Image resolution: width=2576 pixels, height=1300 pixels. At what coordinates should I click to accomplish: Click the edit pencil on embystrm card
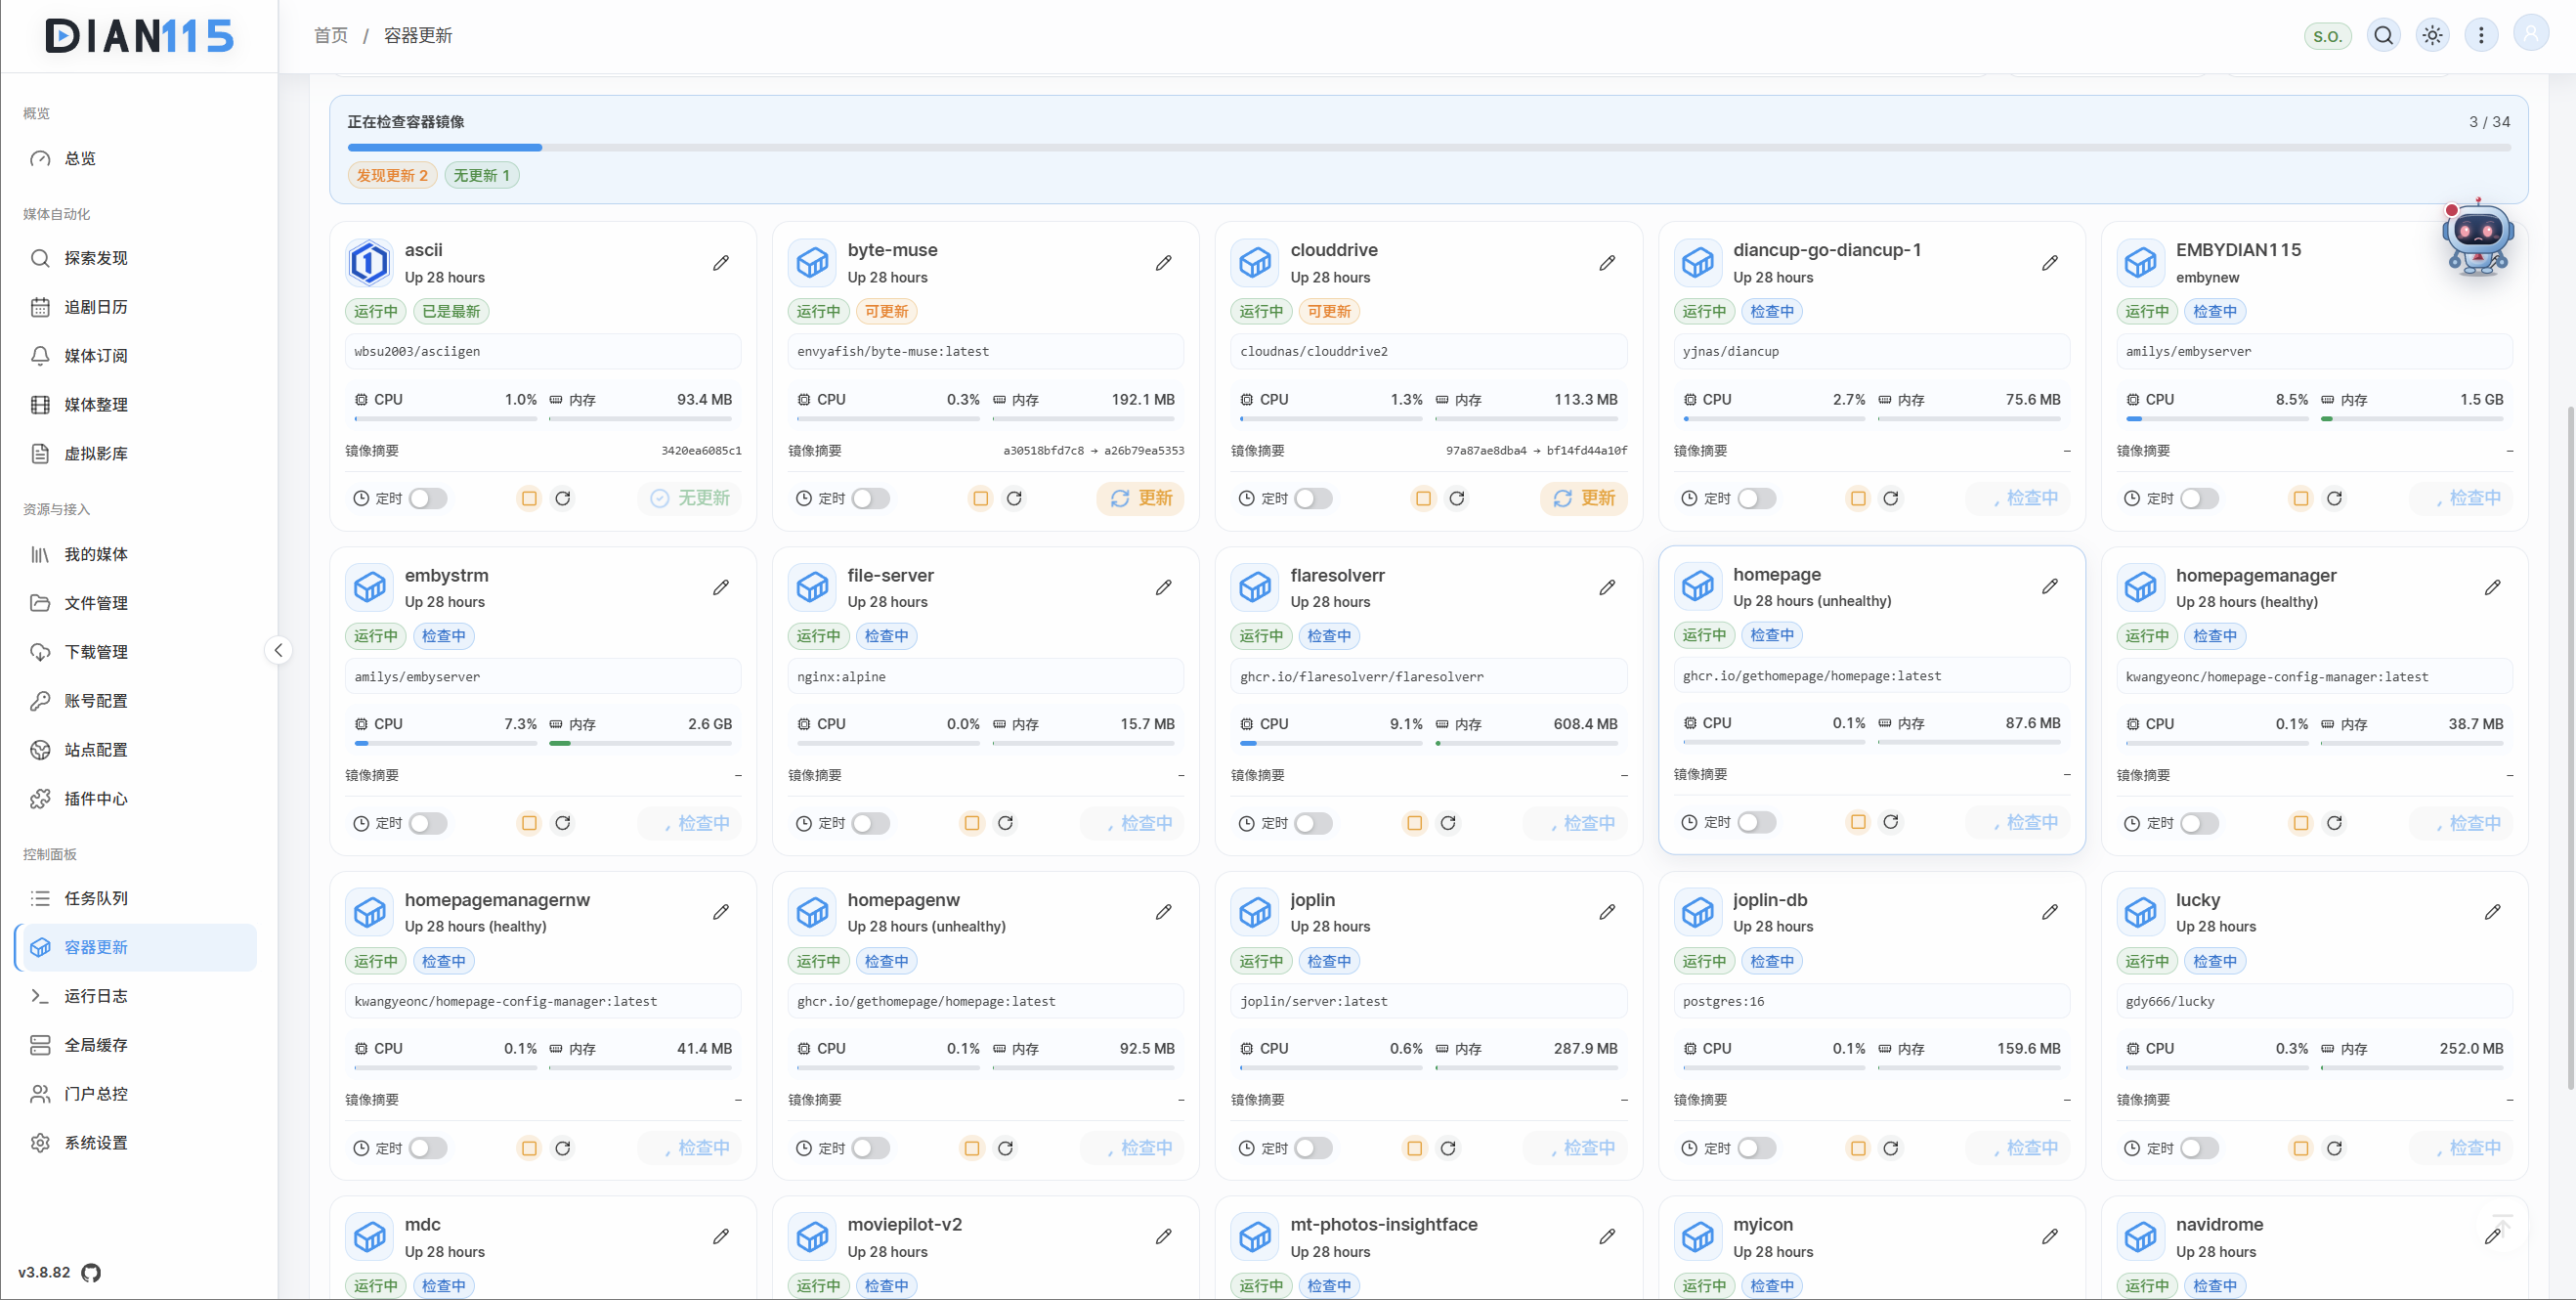click(721, 588)
